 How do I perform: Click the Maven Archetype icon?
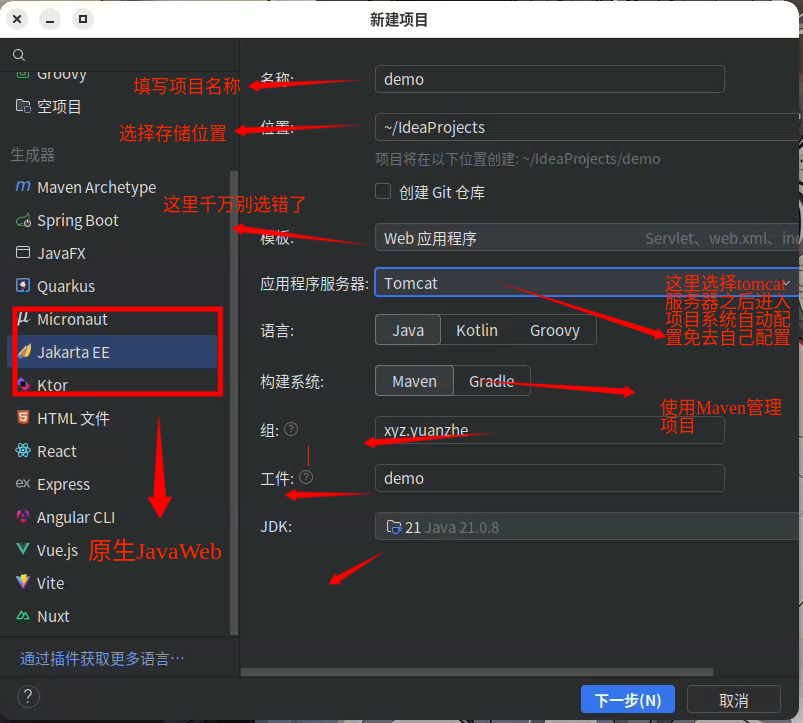pyautogui.click(x=22, y=188)
